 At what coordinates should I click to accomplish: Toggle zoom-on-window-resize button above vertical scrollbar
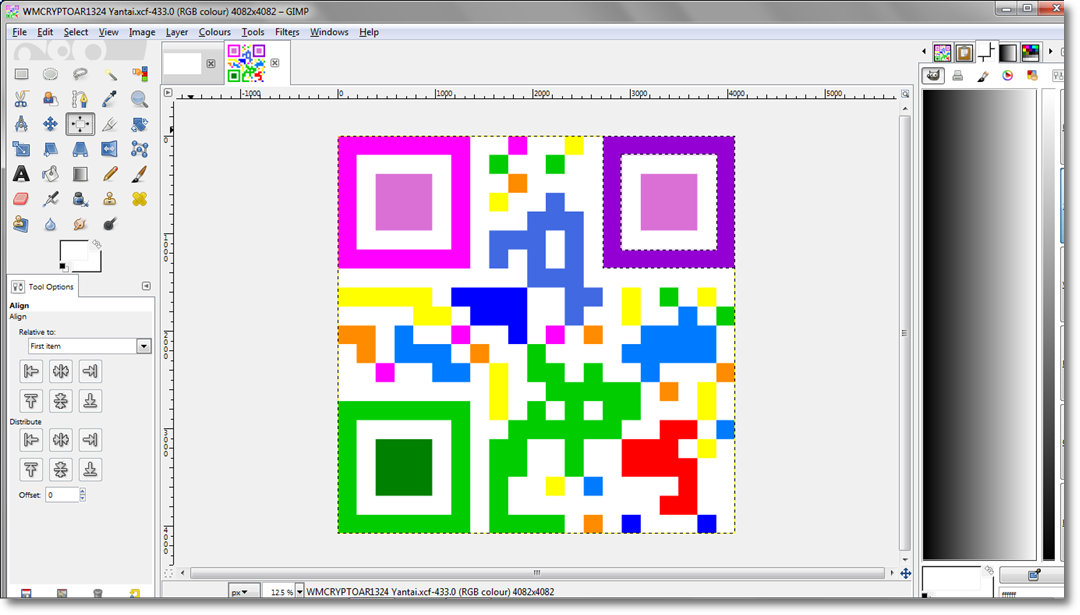(905, 94)
